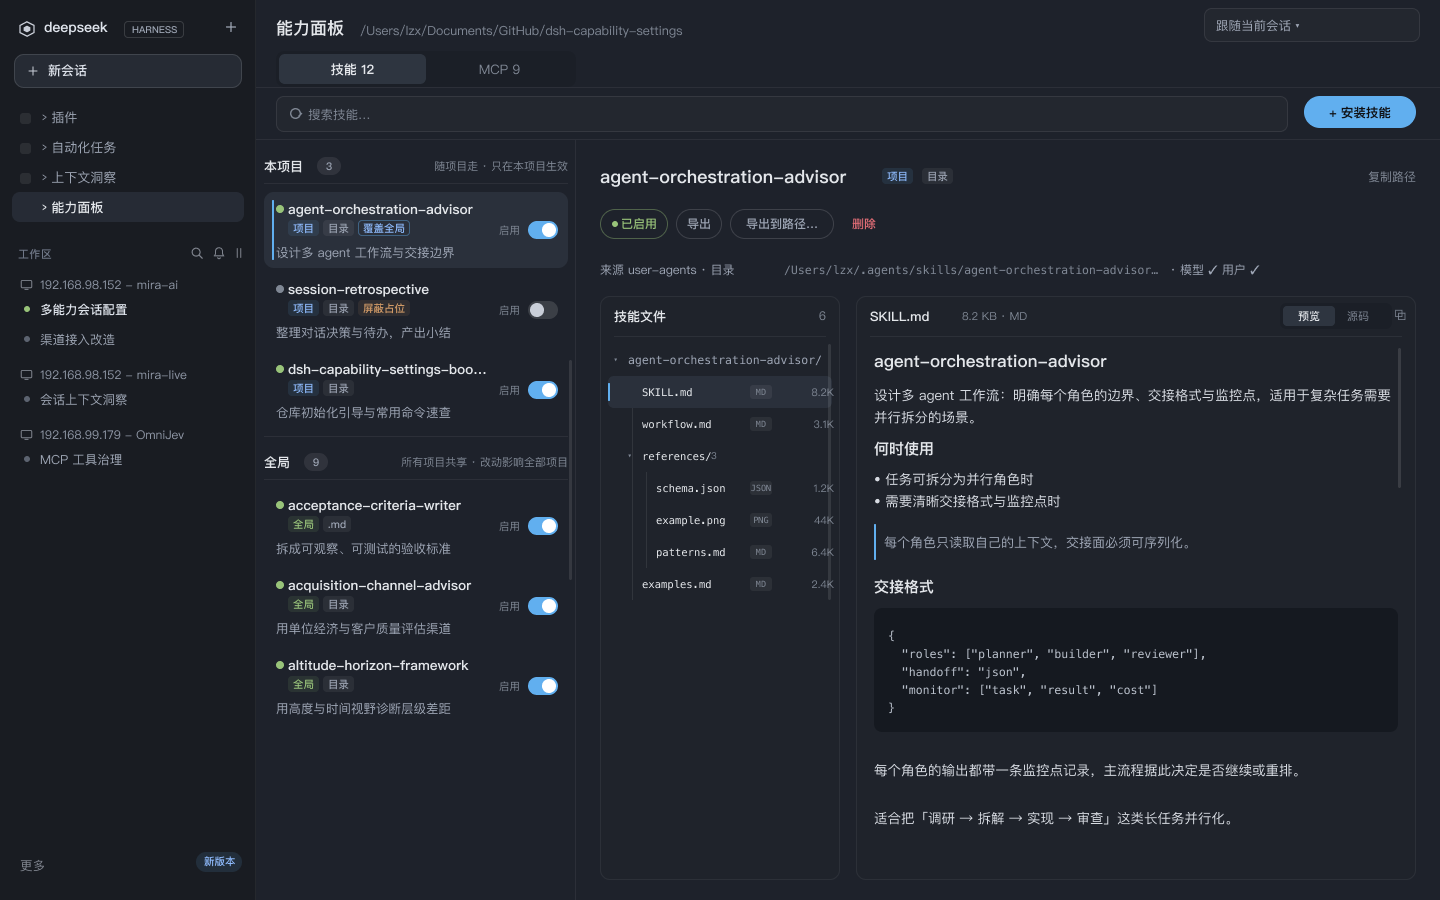The width and height of the screenshot is (1440, 900).
Task: Select 源码 view tab
Action: tap(1357, 316)
